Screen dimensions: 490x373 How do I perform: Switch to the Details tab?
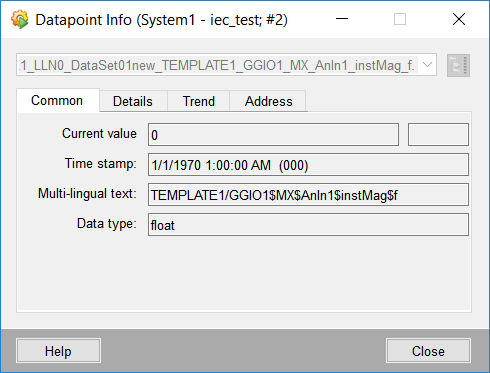[133, 101]
